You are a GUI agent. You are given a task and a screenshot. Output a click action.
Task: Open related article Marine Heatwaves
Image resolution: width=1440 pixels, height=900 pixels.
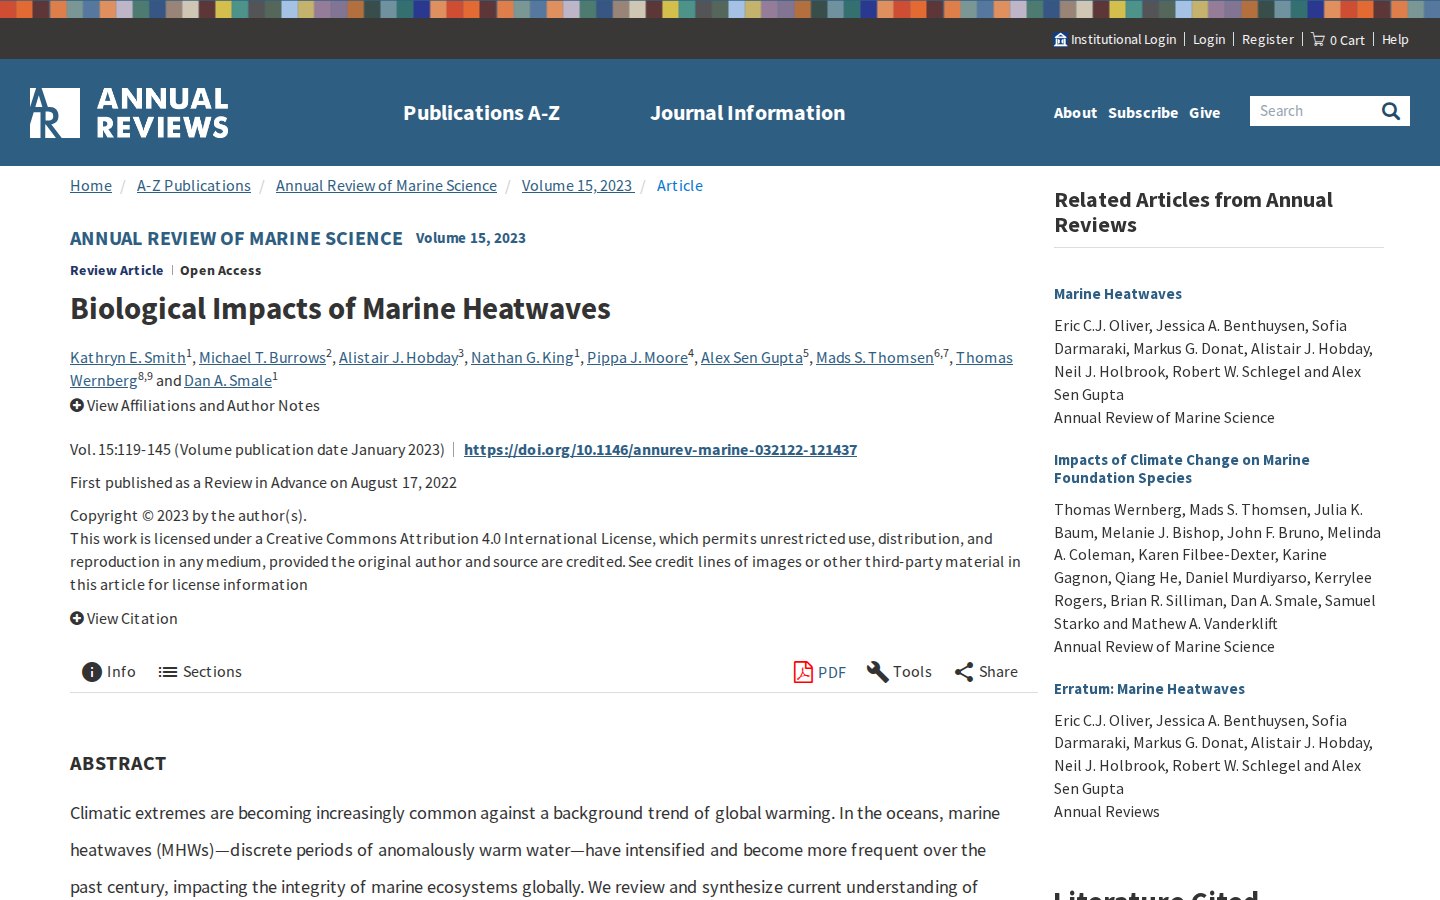[x=1118, y=294]
